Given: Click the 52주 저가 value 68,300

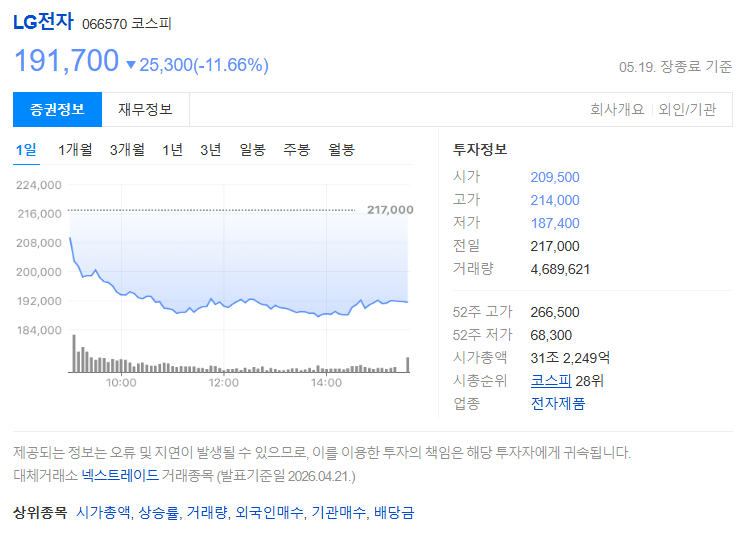Looking at the screenshot, I should (x=551, y=335).
